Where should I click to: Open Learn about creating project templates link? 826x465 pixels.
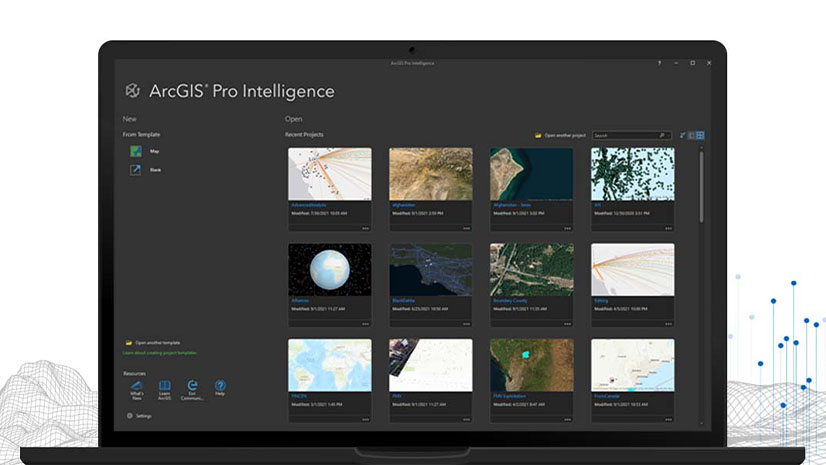[160, 353]
